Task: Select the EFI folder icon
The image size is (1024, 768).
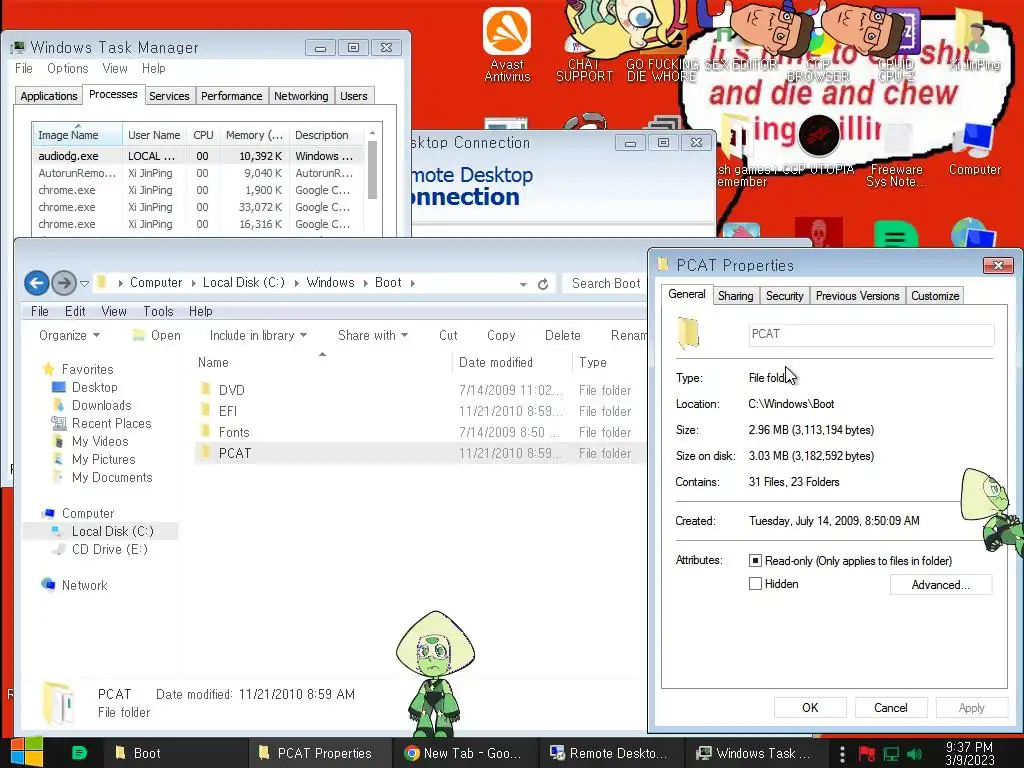Action: click(206, 411)
